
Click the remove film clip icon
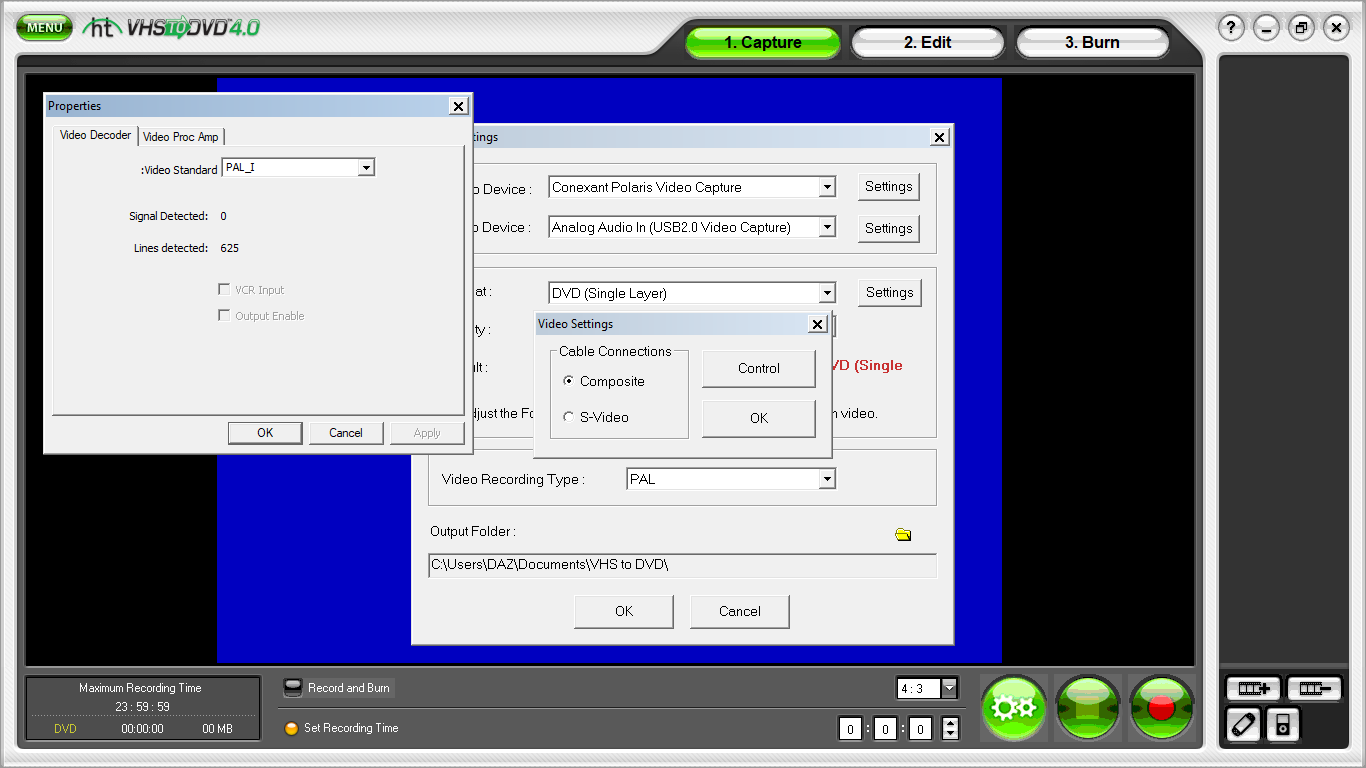pyautogui.click(x=1314, y=688)
